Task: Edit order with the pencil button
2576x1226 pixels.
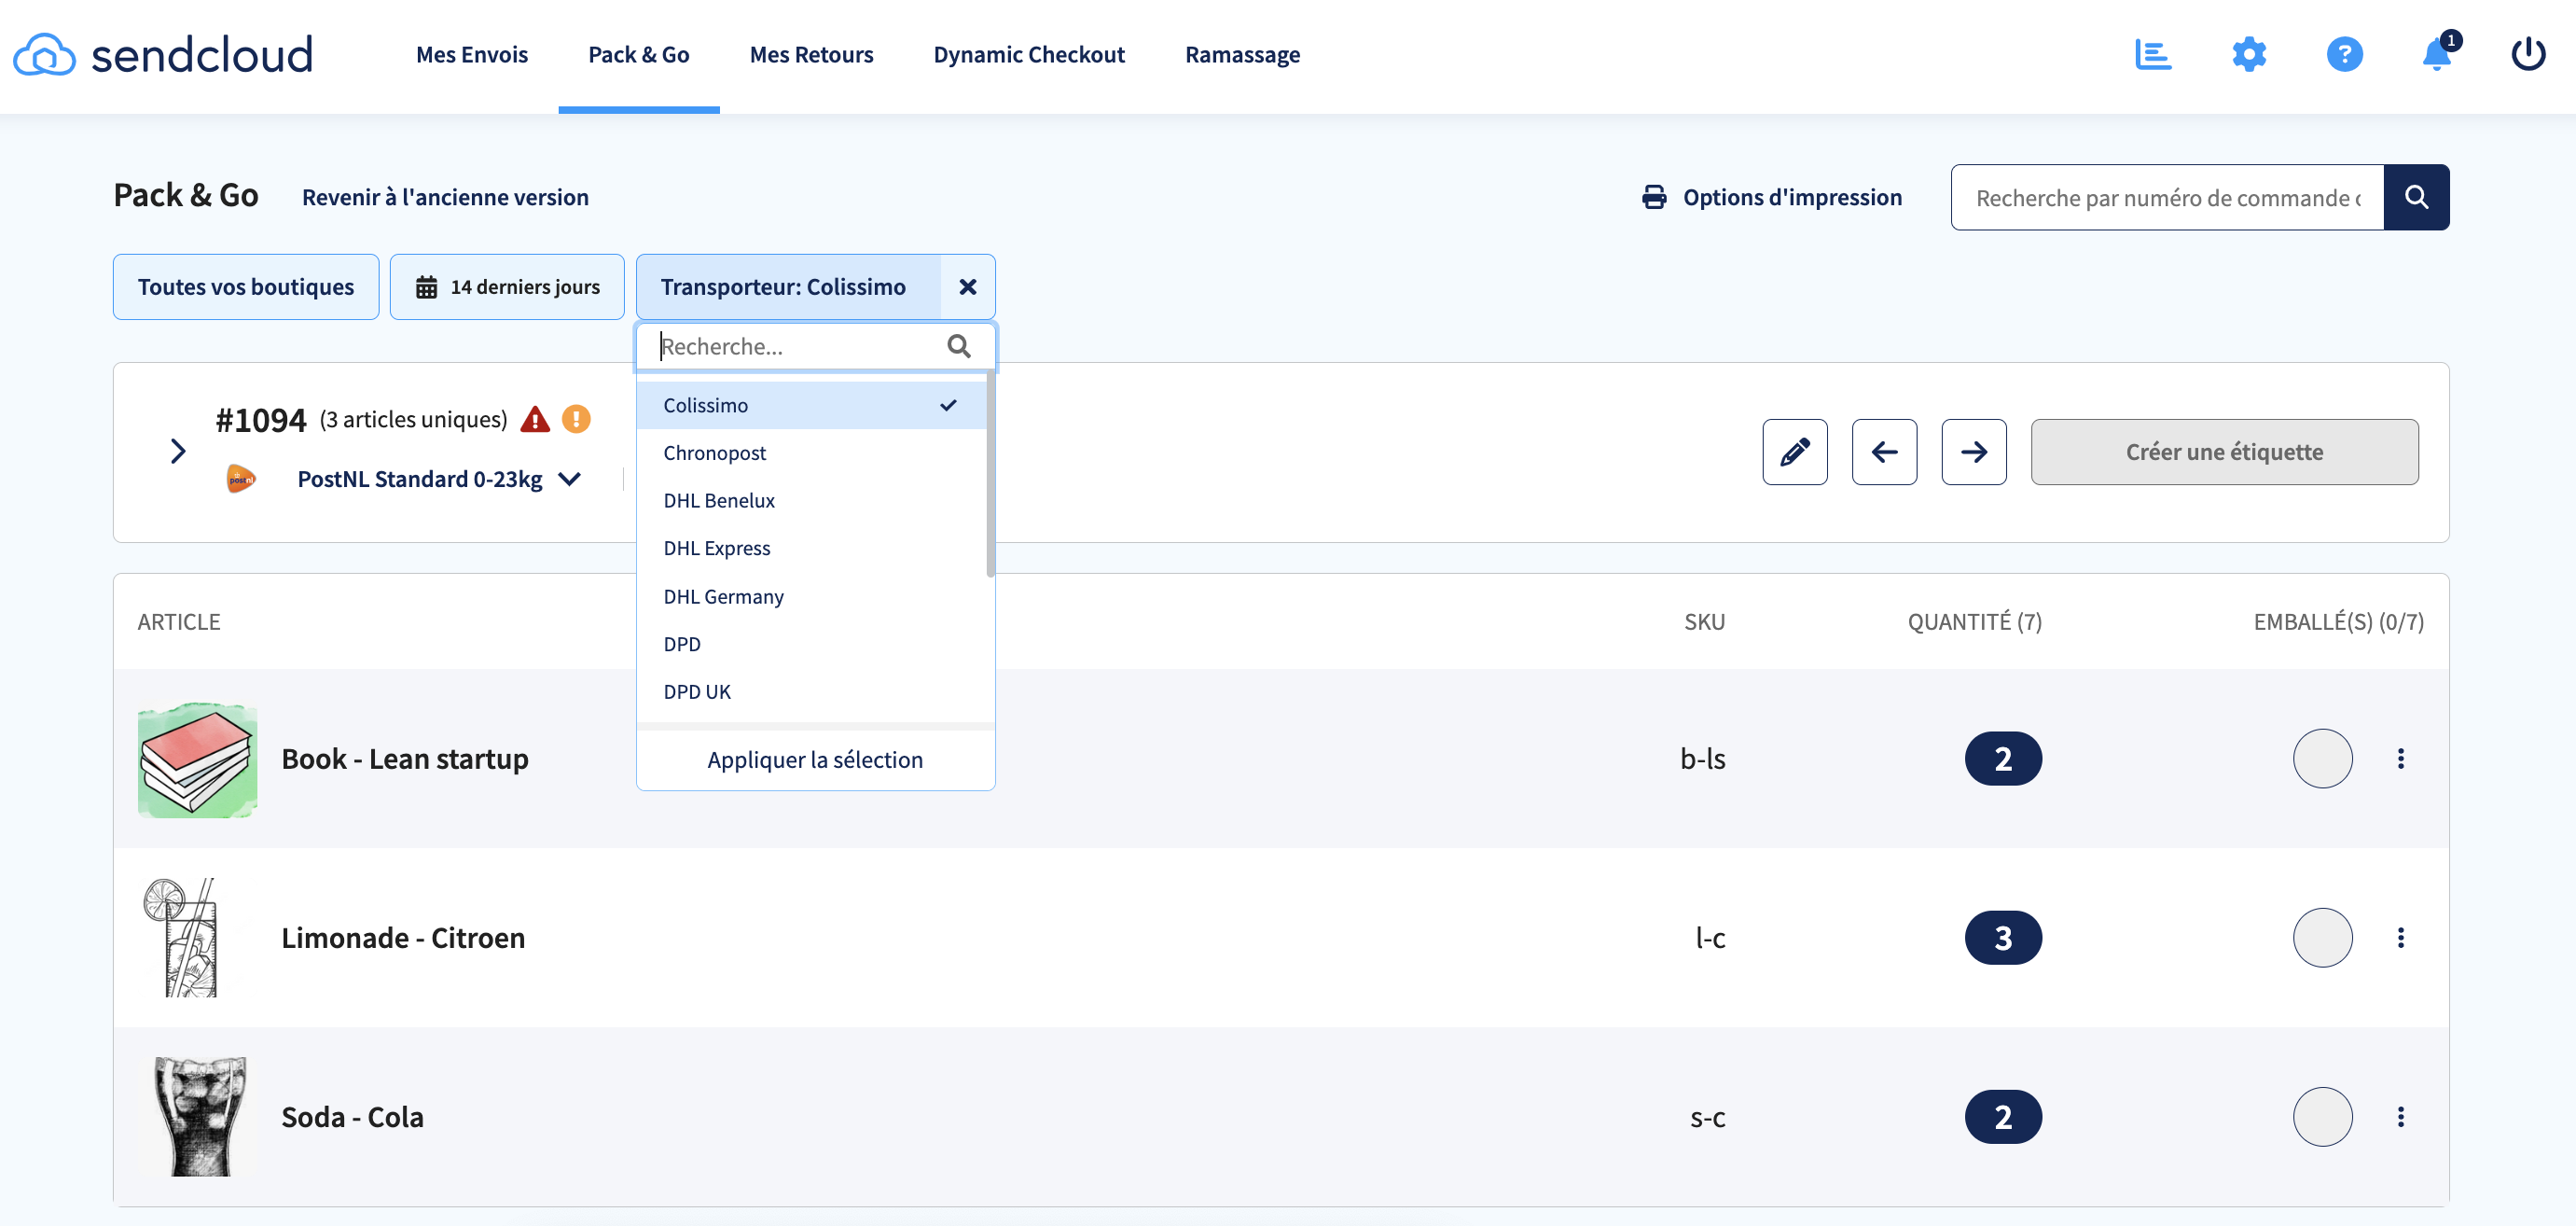Action: click(1794, 452)
